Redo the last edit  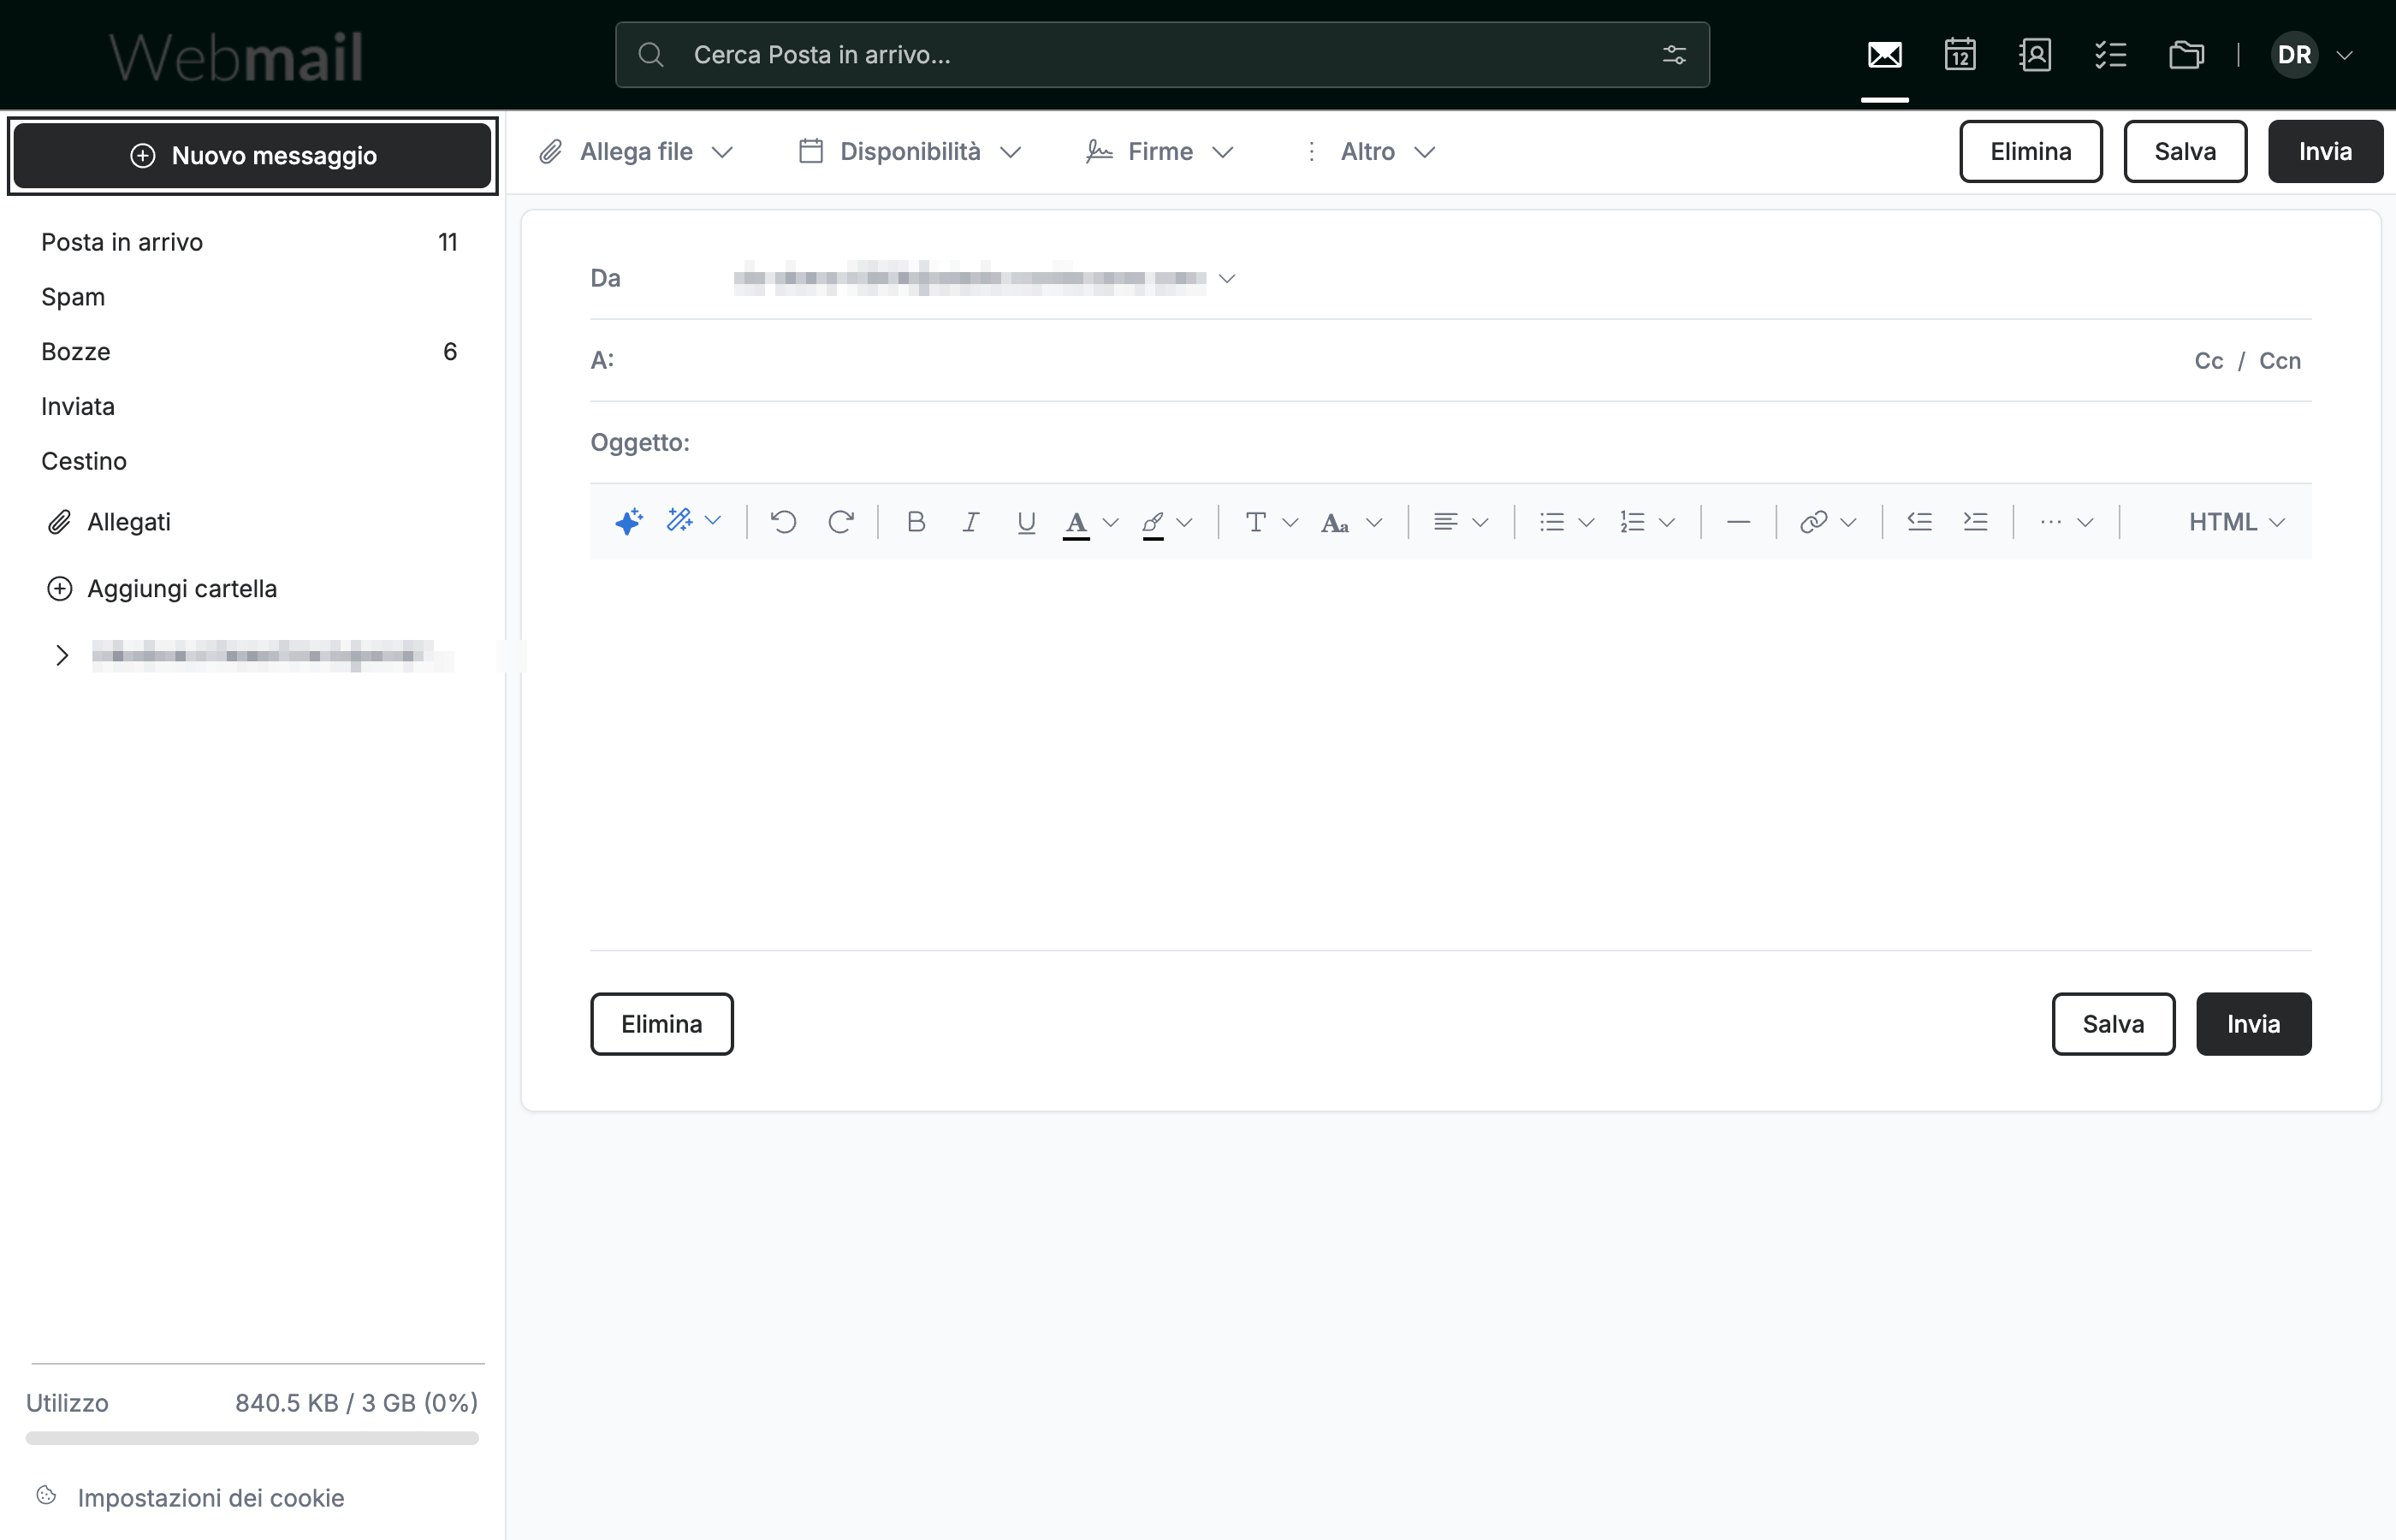click(x=840, y=521)
